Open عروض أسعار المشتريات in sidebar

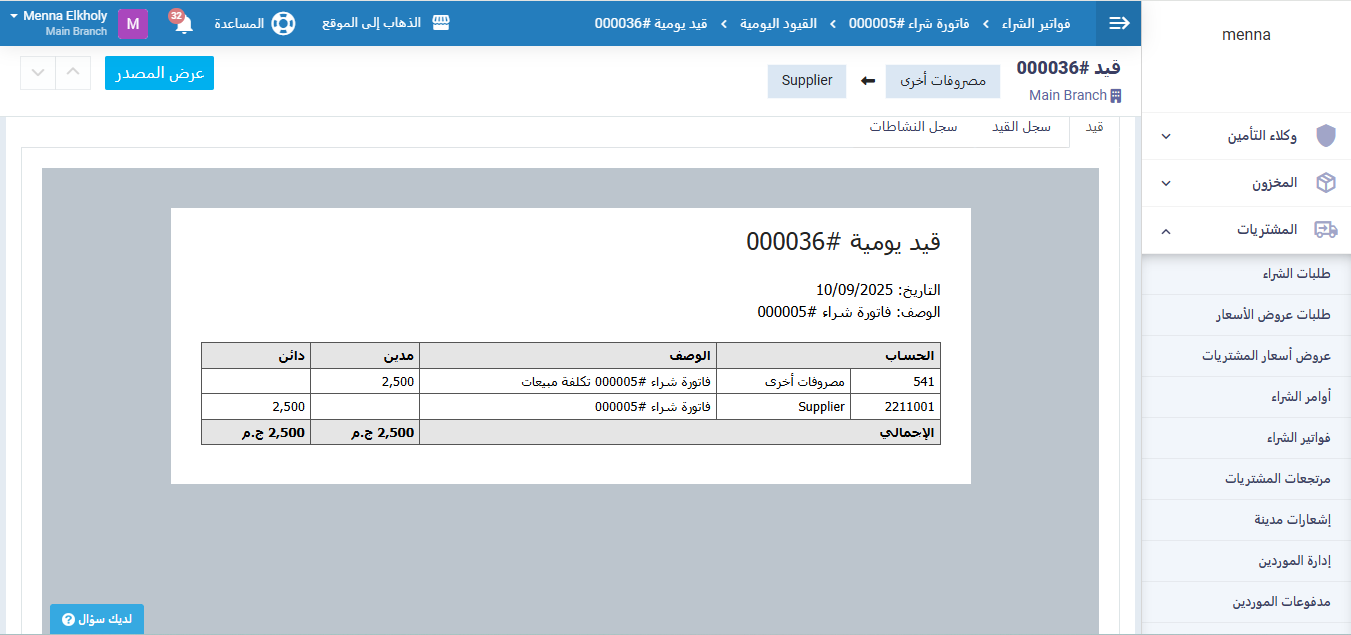coord(1246,356)
